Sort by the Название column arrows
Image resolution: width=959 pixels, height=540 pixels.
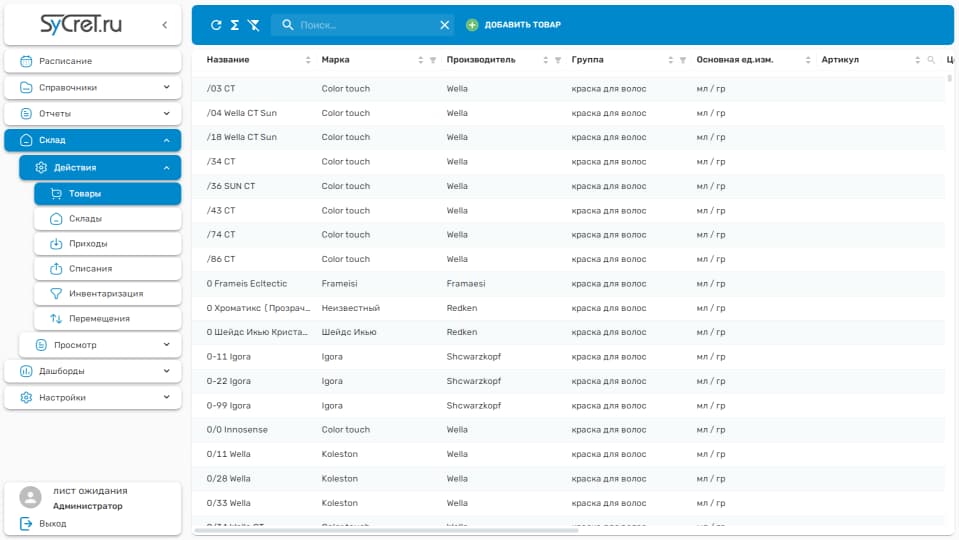pos(308,60)
